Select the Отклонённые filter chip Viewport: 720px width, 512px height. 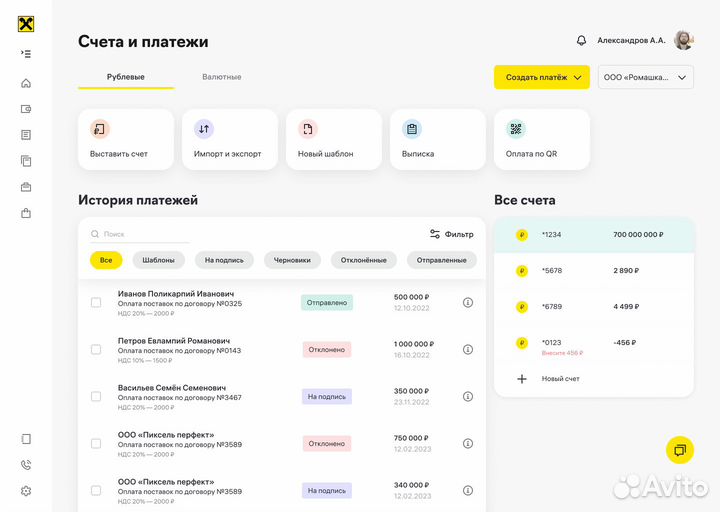[x=364, y=260]
